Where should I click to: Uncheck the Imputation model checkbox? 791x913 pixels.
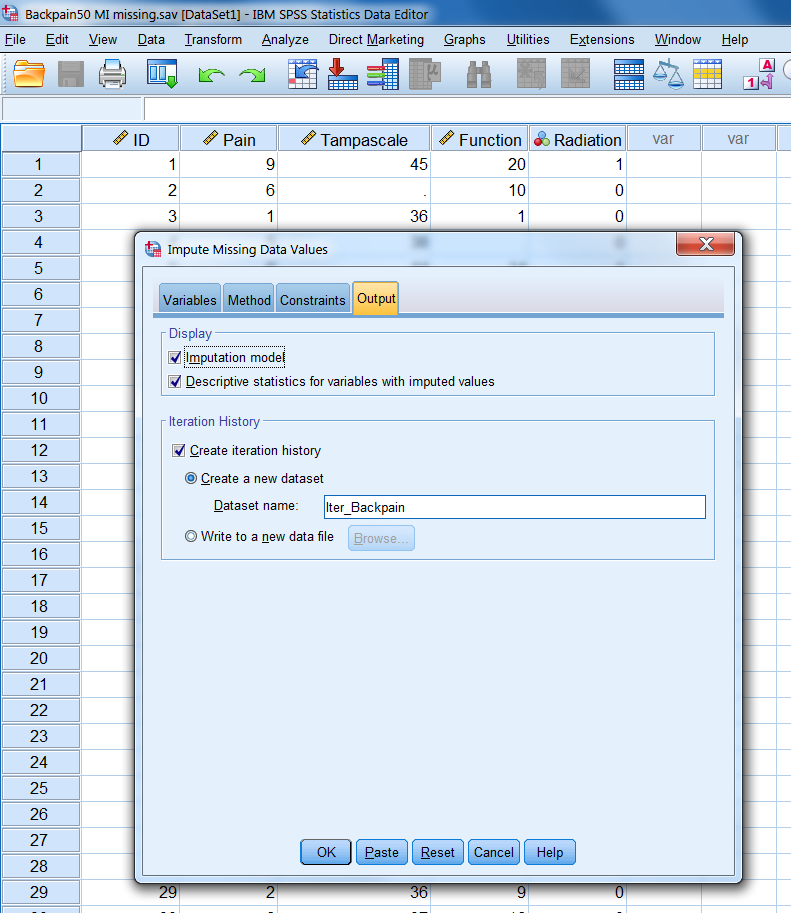(176, 358)
